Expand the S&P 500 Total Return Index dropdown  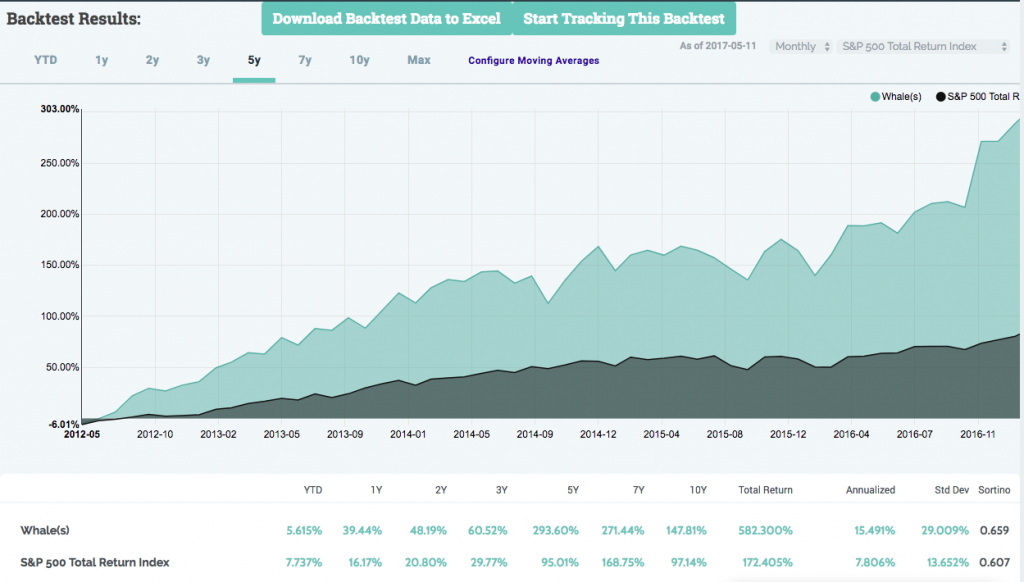point(923,47)
